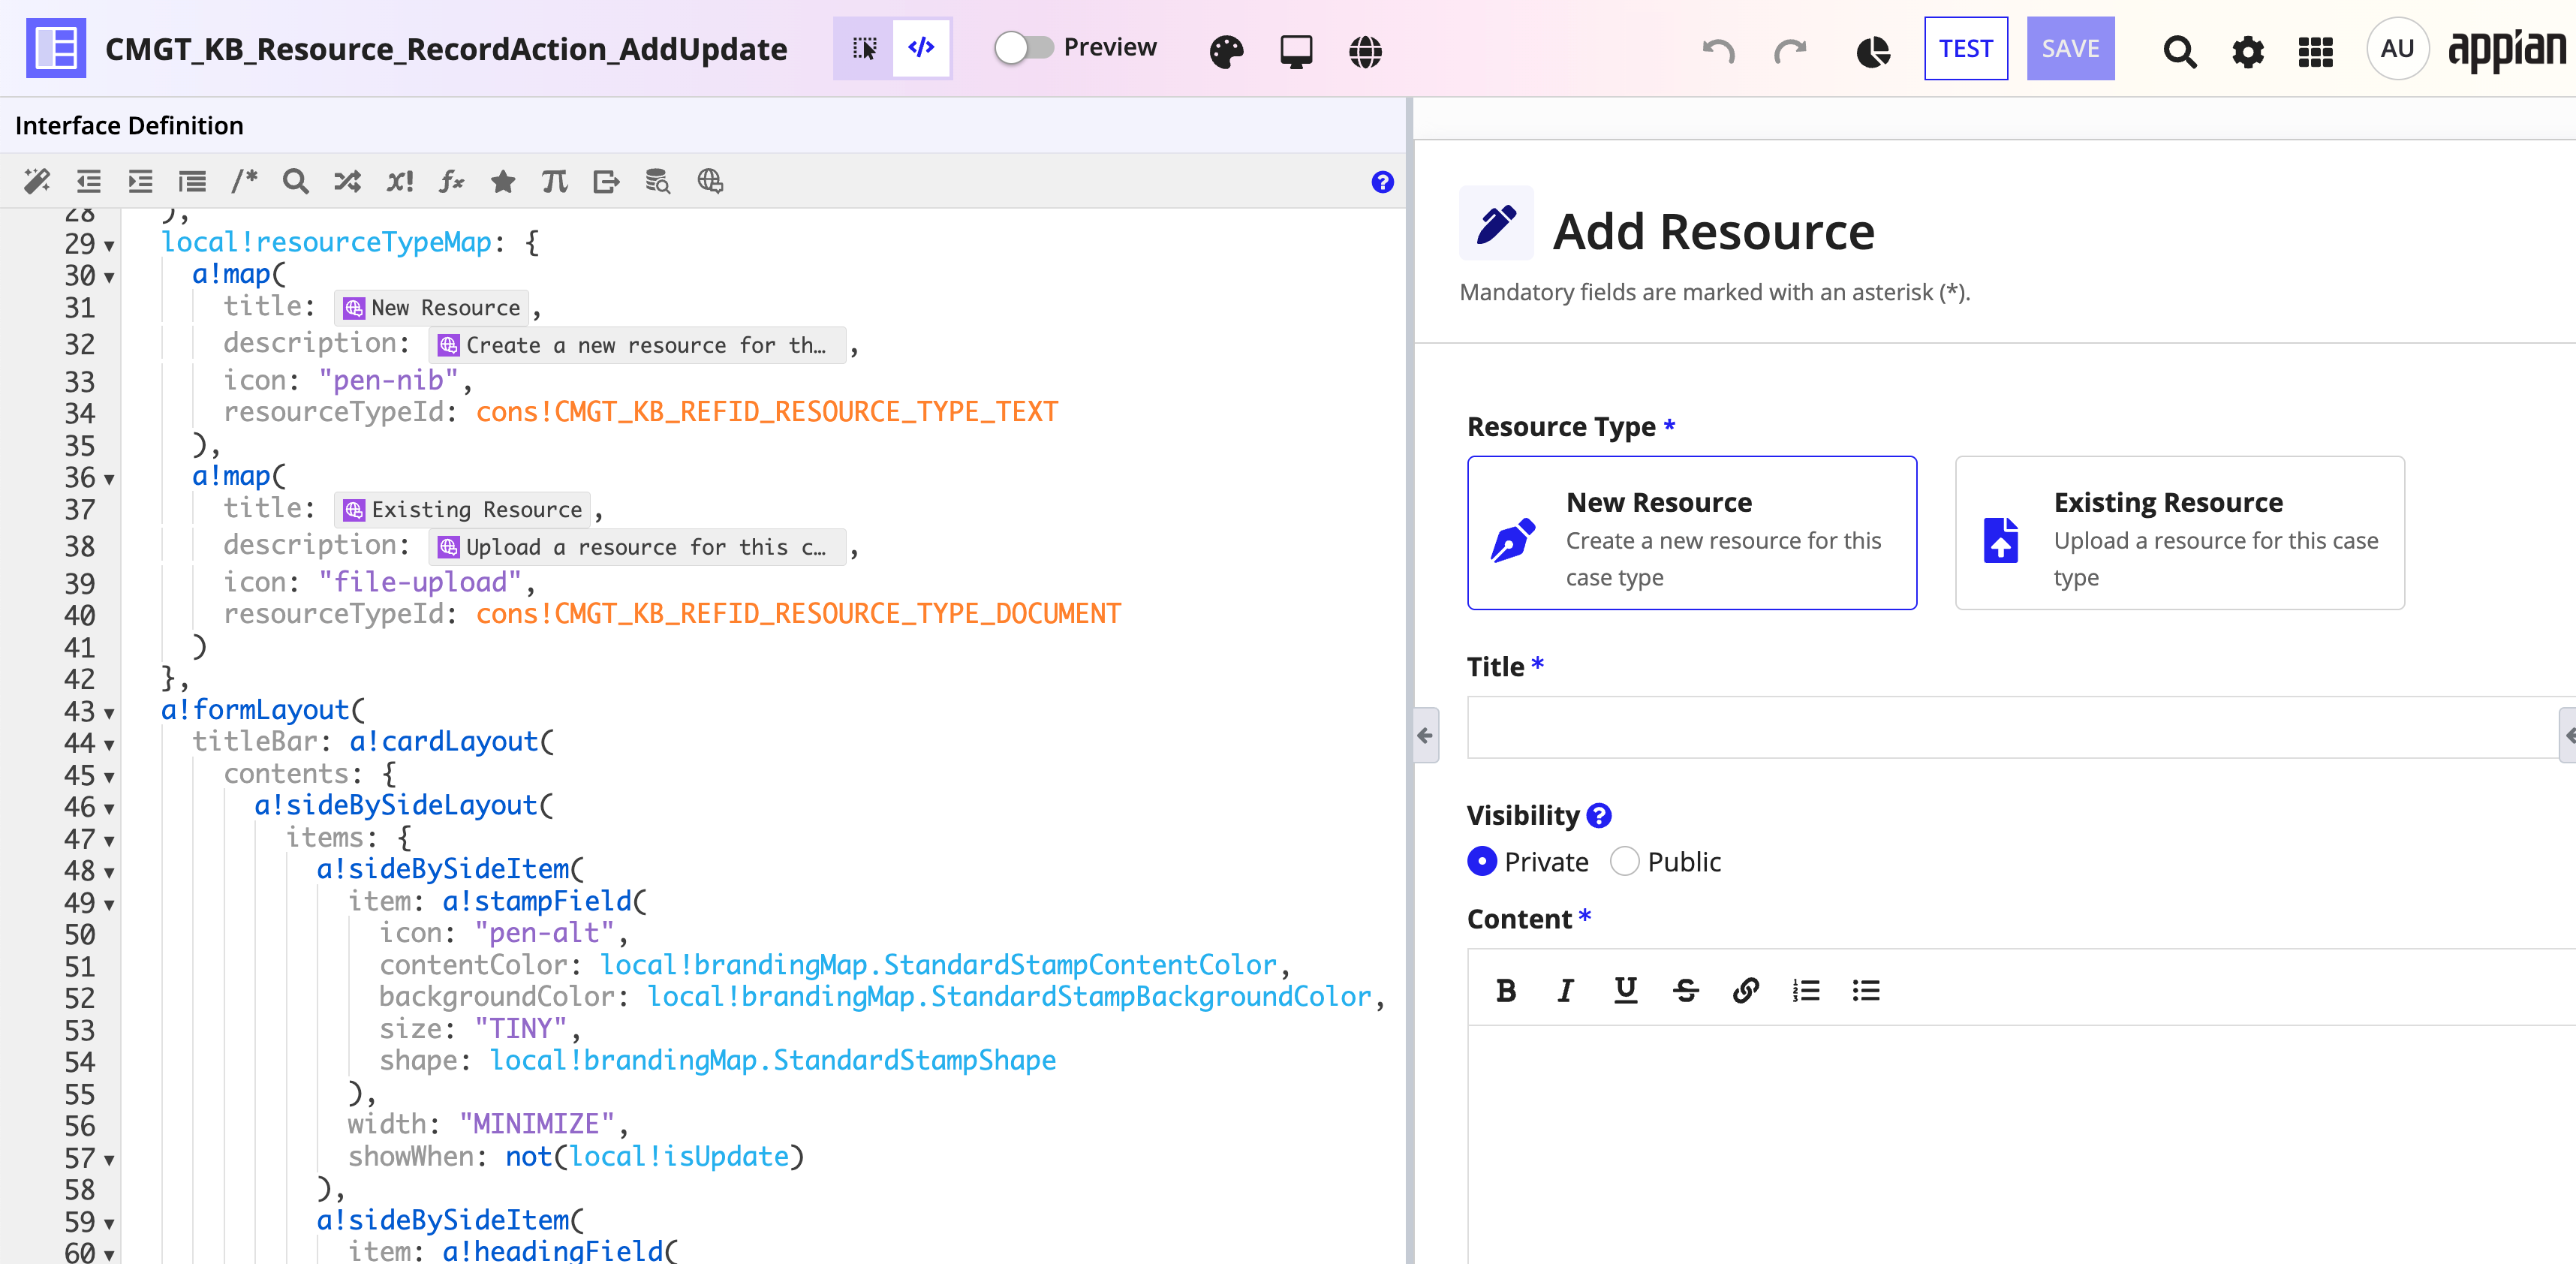Collapse code fold at line 30
Image resolution: width=2576 pixels, height=1264 pixels.
(109, 278)
